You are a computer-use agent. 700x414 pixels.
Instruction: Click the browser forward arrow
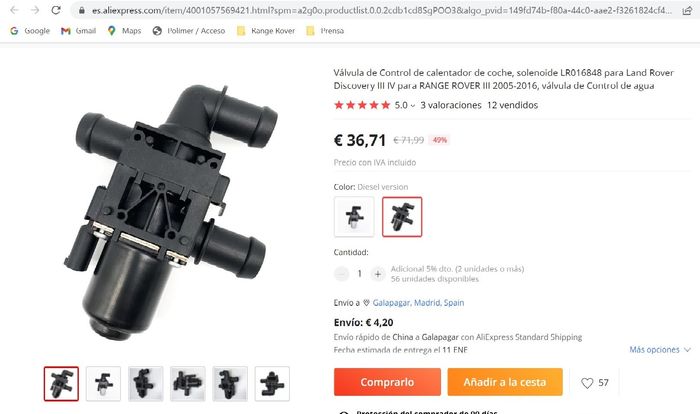(35, 10)
